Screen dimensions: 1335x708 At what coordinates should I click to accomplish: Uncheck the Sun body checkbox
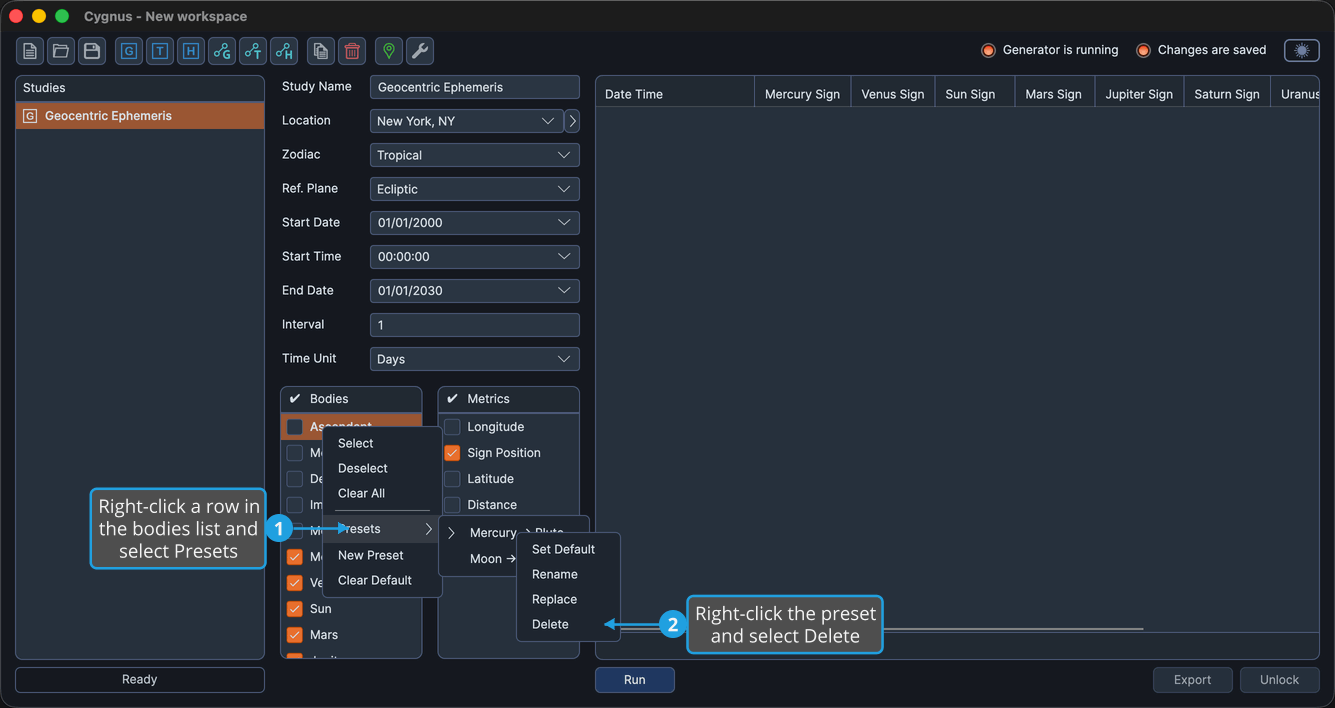295,609
